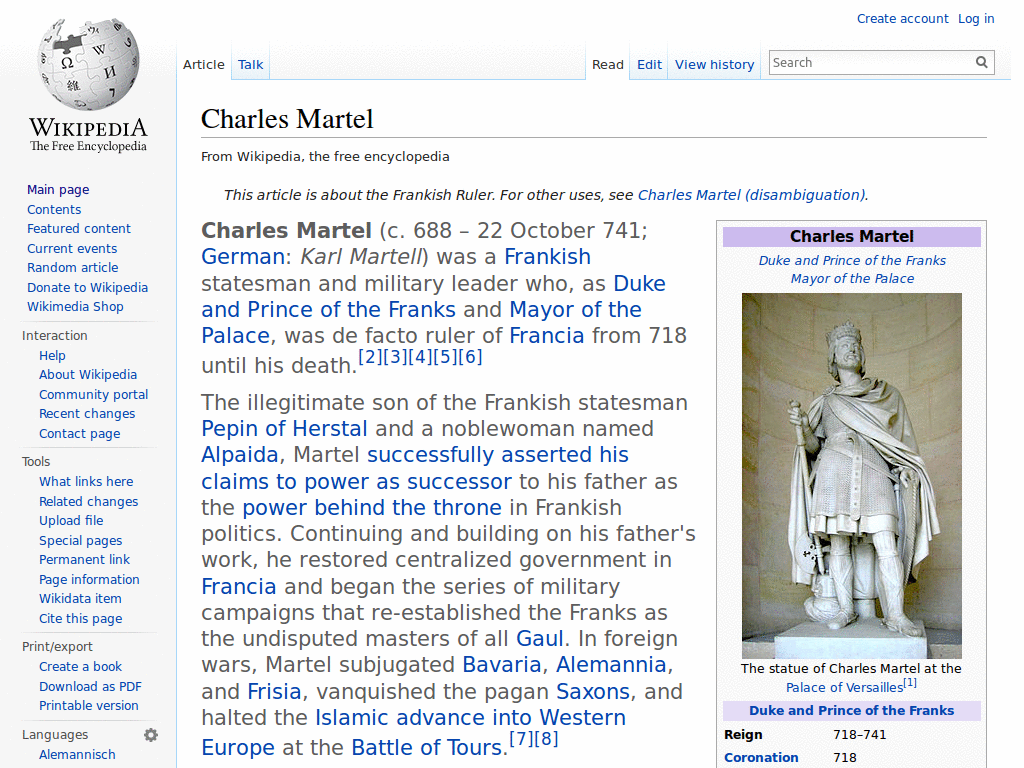Open language settings gear icon
This screenshot has width=1024, height=768.
click(x=151, y=735)
